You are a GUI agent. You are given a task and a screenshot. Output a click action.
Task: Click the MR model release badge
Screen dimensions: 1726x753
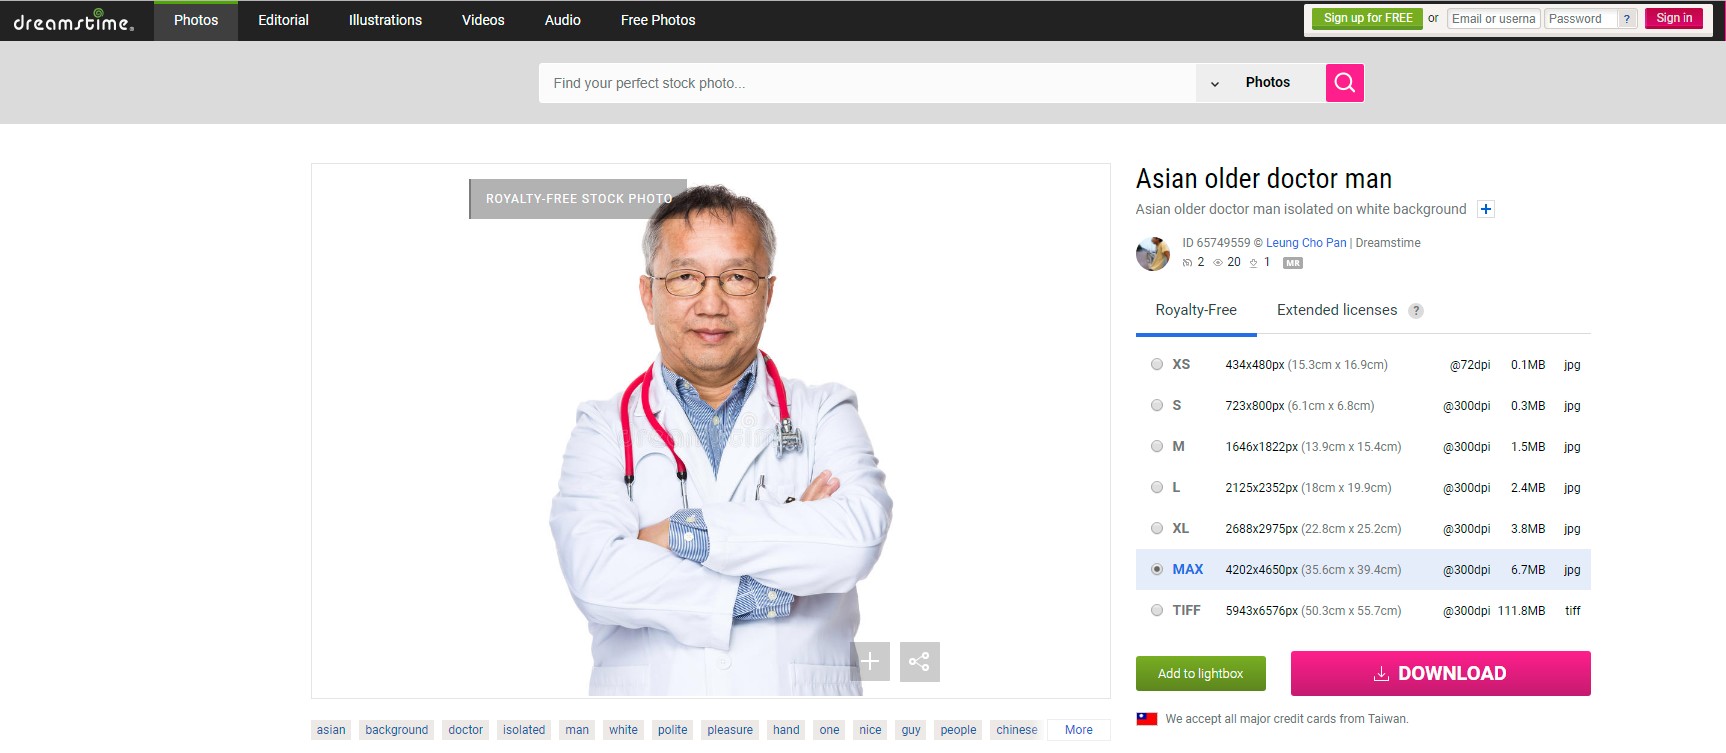click(x=1293, y=263)
